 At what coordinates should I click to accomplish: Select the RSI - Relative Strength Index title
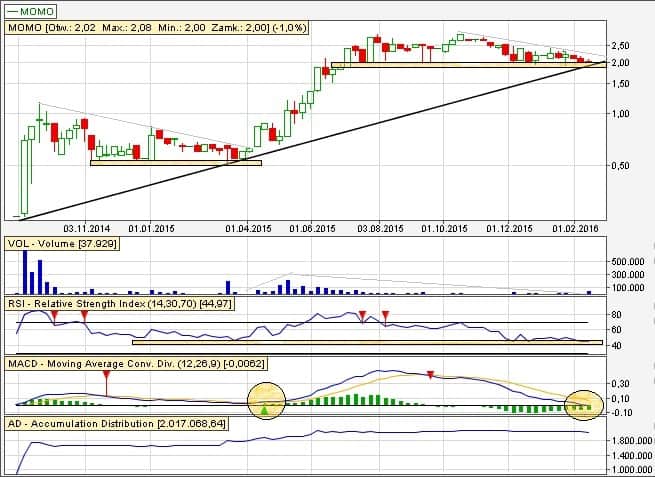120,302
